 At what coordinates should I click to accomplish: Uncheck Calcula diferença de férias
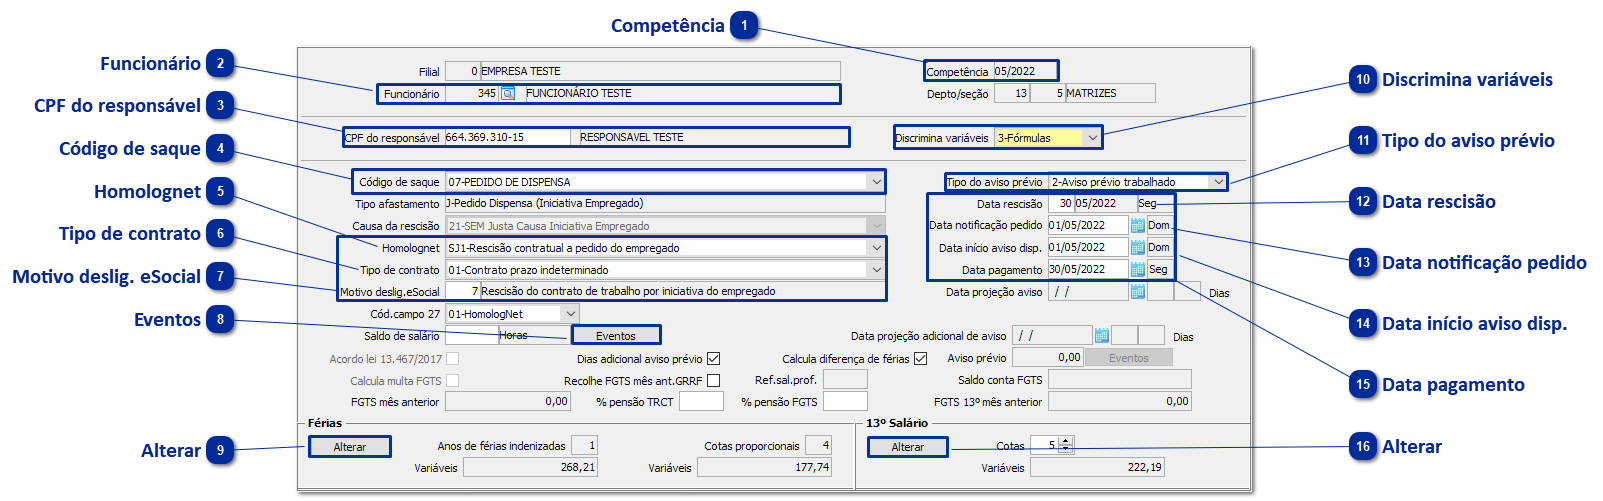tap(920, 359)
